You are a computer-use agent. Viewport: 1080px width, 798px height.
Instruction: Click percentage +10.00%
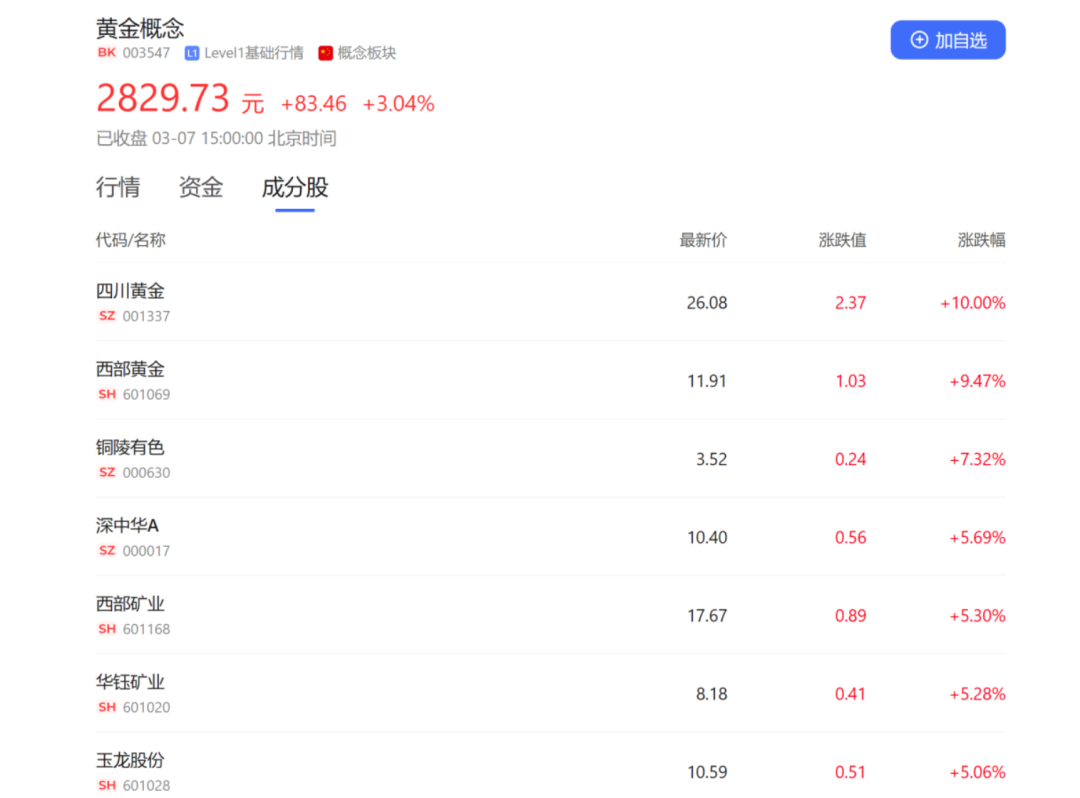tap(973, 303)
